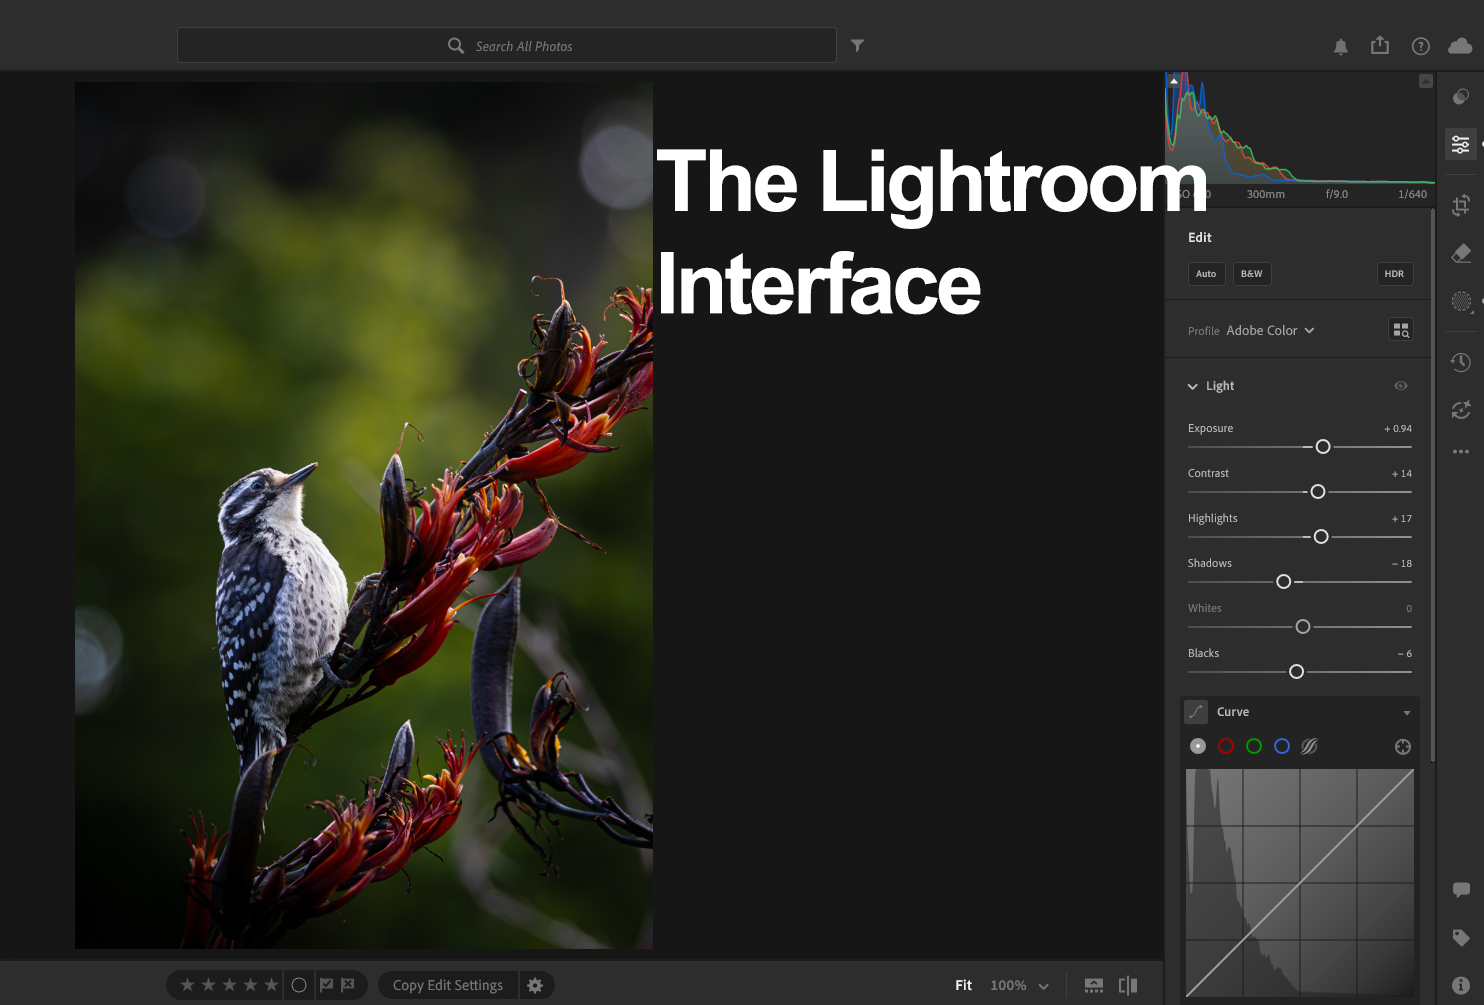Click the tone curve graph
This screenshot has height=1005, width=1484.
(1300, 883)
